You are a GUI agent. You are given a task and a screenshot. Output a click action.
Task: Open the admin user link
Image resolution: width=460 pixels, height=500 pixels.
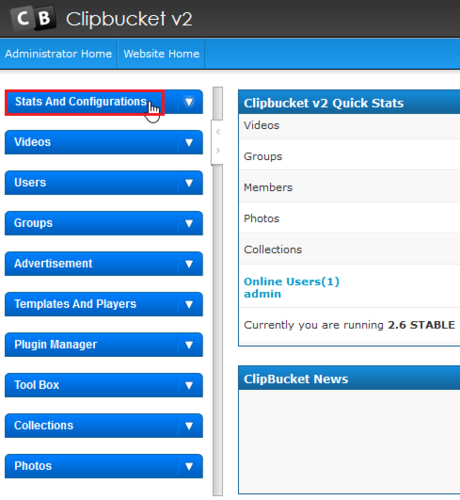coord(263,294)
